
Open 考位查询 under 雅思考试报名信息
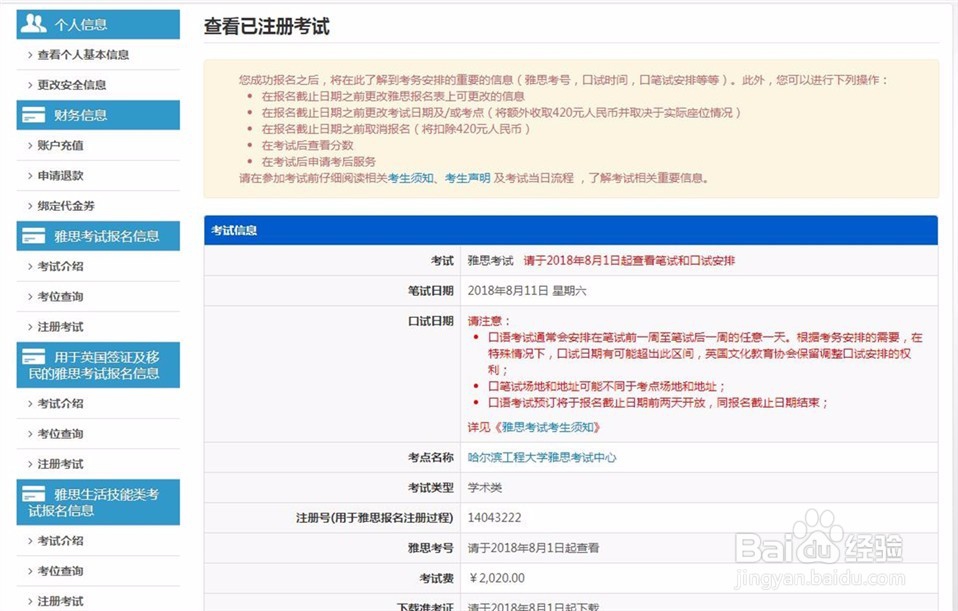60,296
